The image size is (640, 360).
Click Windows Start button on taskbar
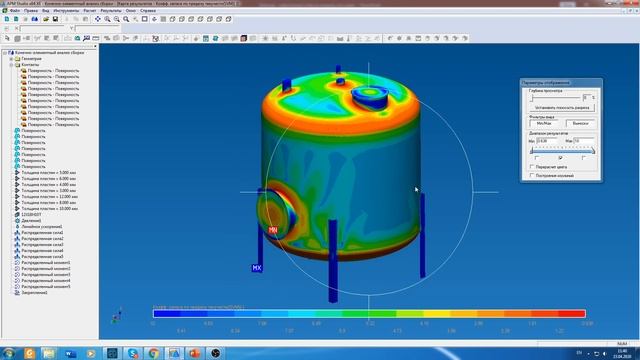(9, 353)
